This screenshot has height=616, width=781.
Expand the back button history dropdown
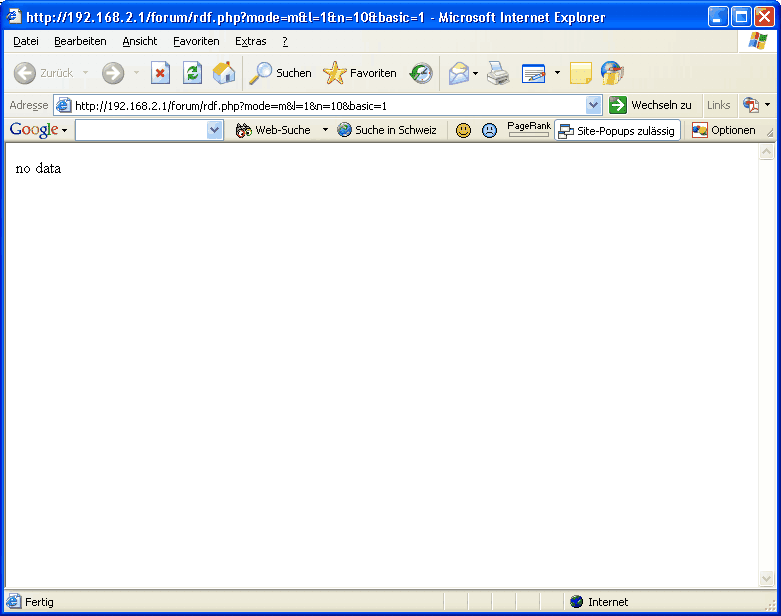pyautogui.click(x=86, y=73)
